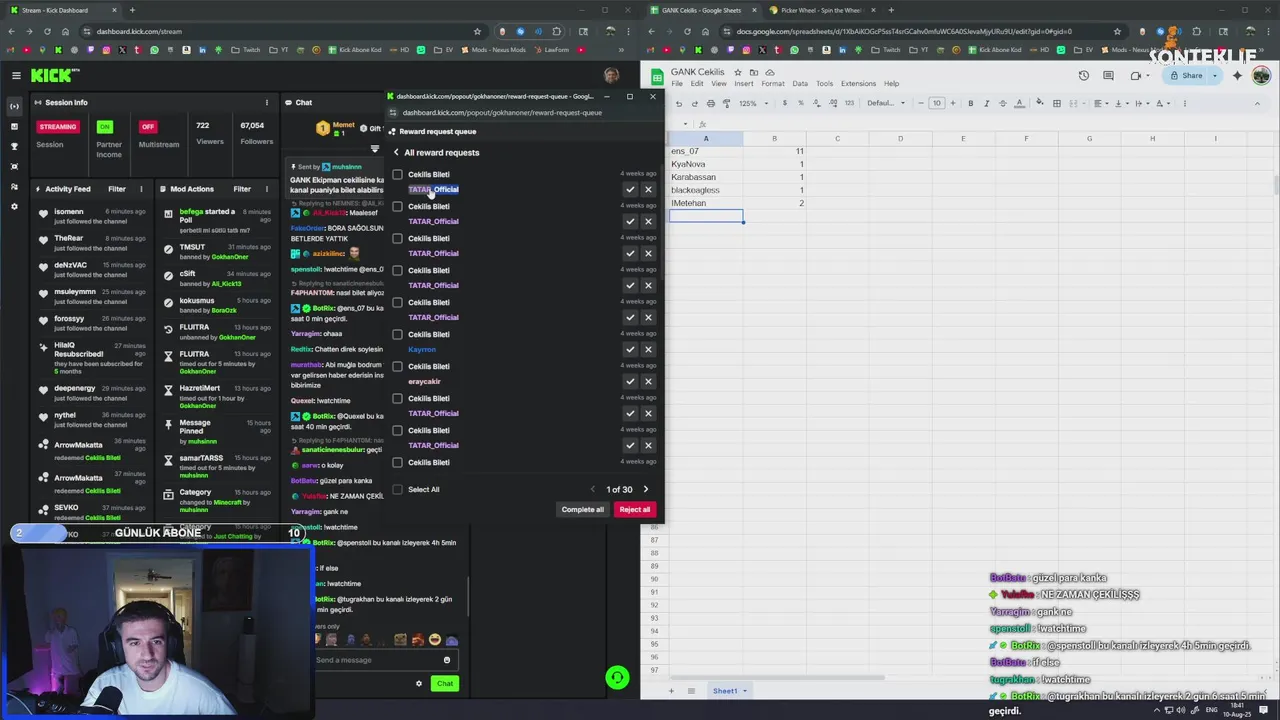Image resolution: width=1280 pixels, height=720 pixels.
Task: Open the Borders tool in Sheets
Action: tap(1056, 103)
